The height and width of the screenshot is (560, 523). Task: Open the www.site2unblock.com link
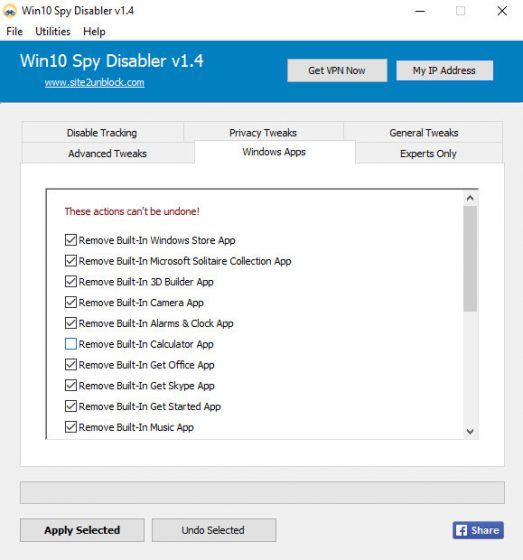coord(94,82)
